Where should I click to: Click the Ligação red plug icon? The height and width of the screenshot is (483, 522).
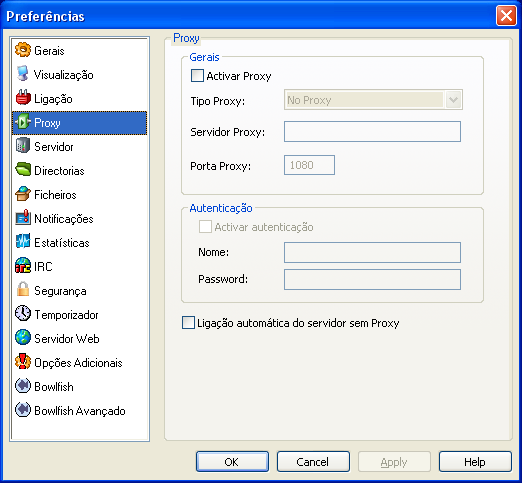tap(23, 98)
